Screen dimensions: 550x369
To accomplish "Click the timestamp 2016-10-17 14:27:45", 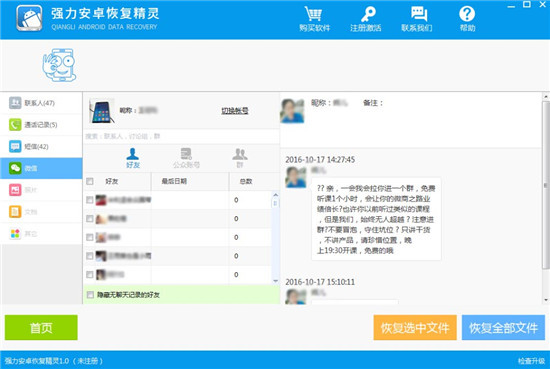I will [320, 160].
